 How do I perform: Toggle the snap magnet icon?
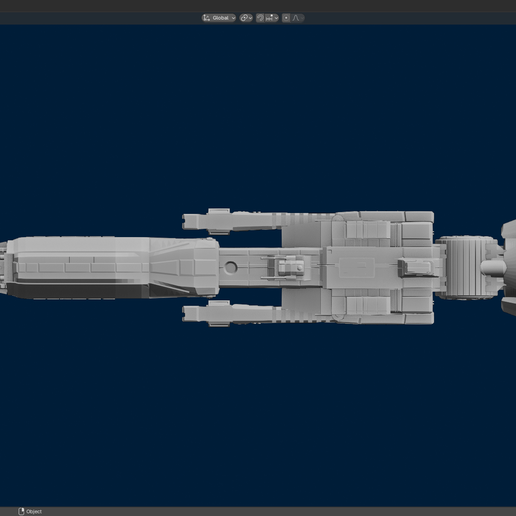[260, 18]
